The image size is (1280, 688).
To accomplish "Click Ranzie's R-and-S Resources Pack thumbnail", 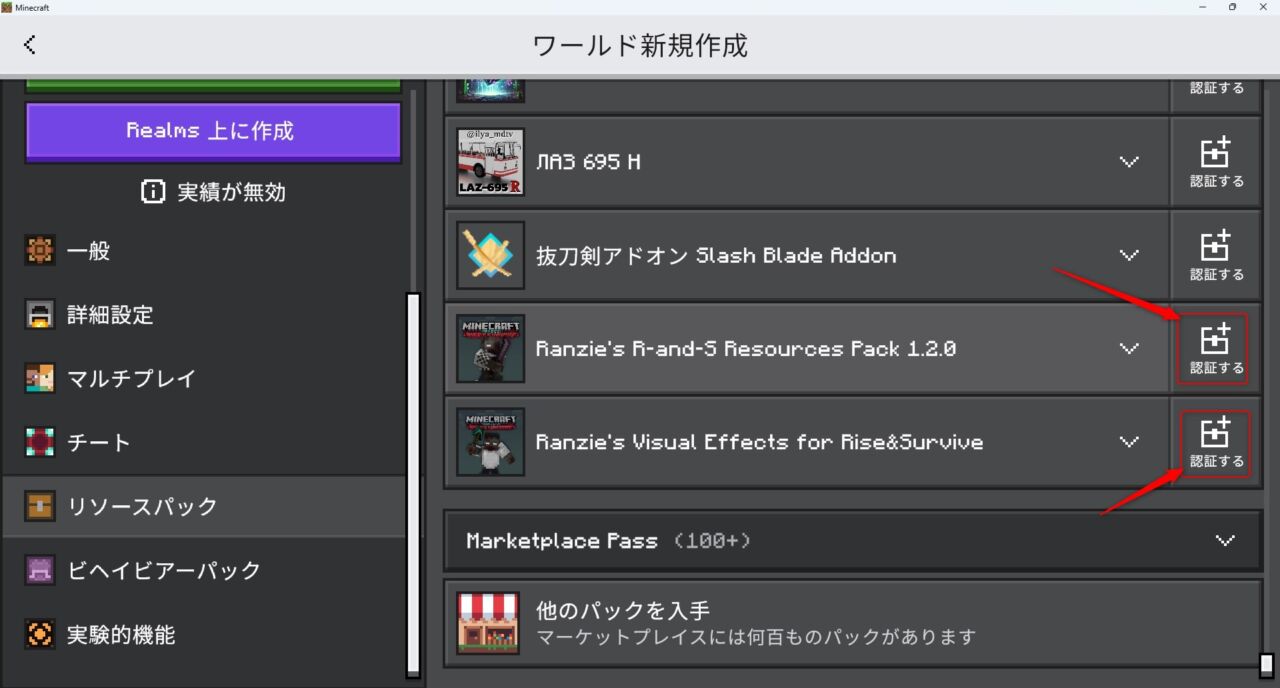I will (491, 349).
